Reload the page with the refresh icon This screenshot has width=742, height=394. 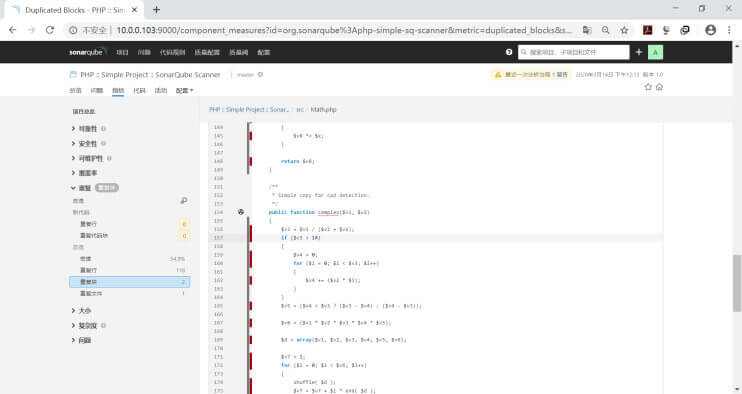50,30
